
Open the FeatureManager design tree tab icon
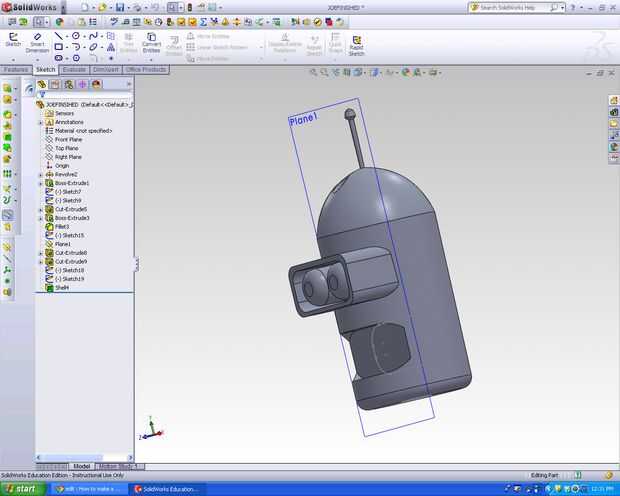coord(42,85)
